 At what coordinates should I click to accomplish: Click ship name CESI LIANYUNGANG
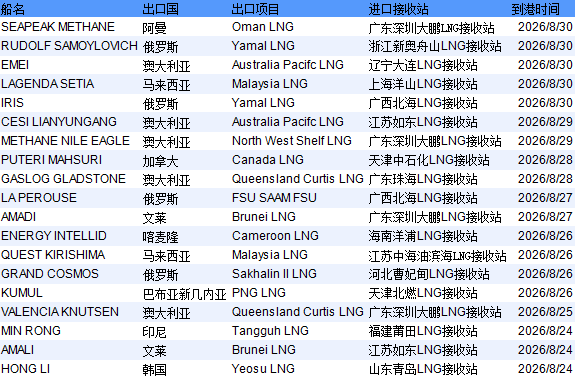pos(59,122)
